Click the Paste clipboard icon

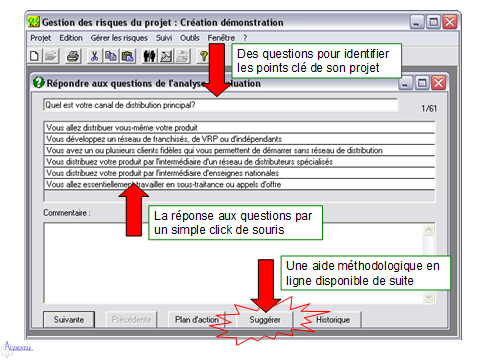pyautogui.click(x=127, y=56)
